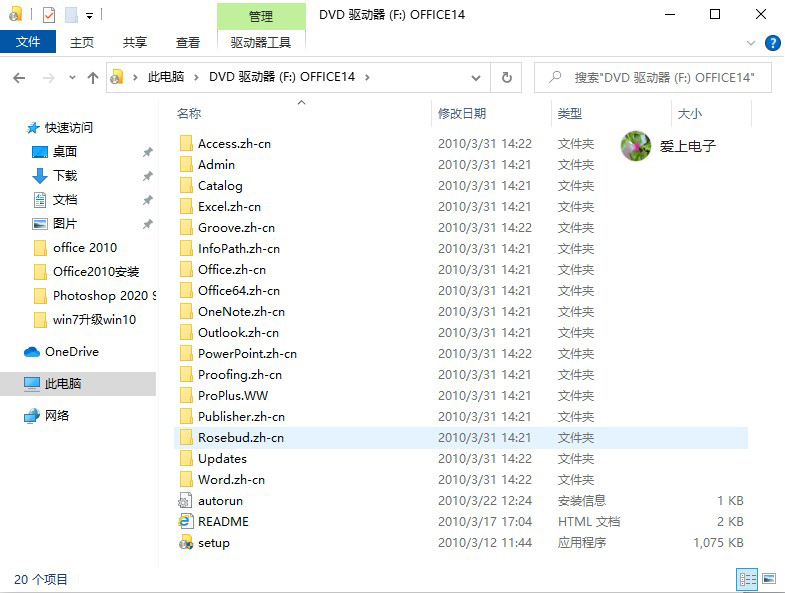
Task: Open the 文件 menu
Action: (28, 42)
